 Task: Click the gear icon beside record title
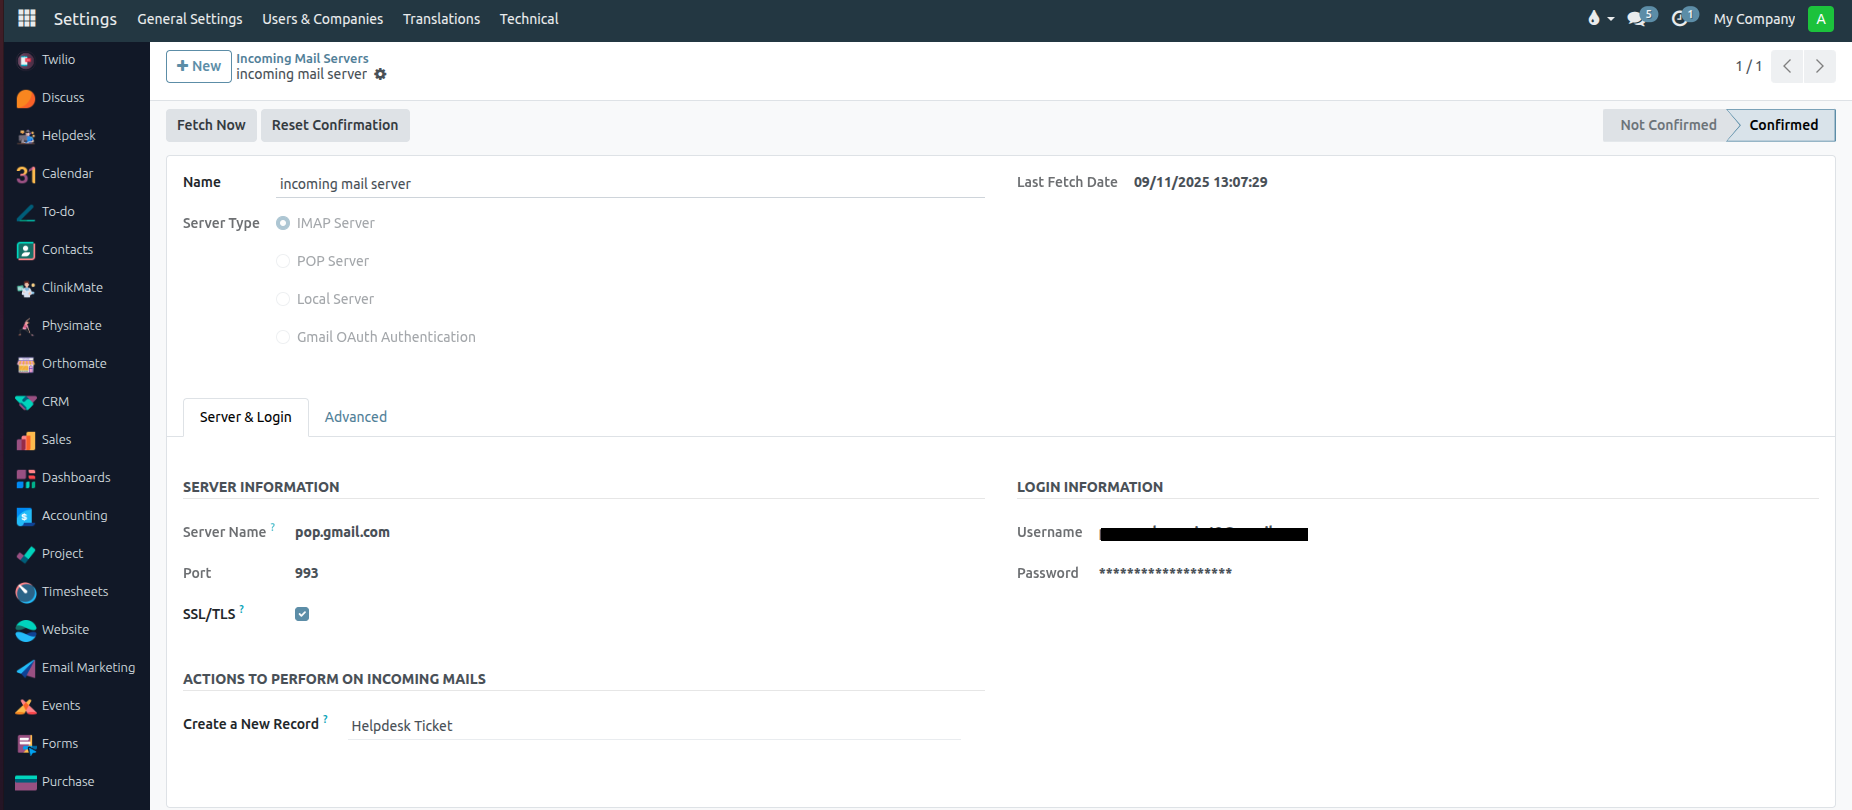[x=380, y=75]
